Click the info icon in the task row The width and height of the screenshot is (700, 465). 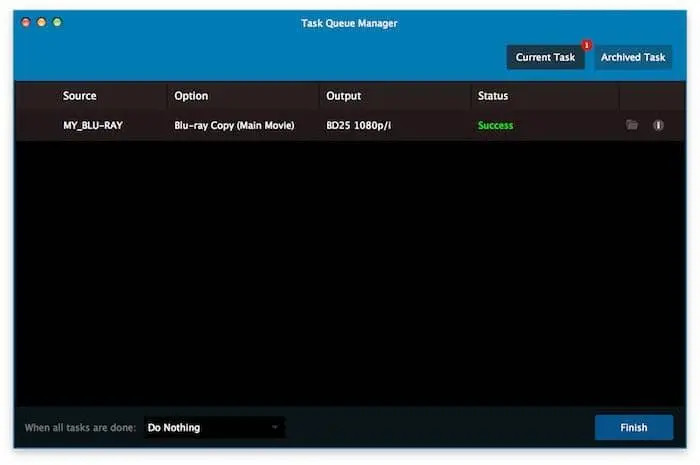(x=658, y=125)
